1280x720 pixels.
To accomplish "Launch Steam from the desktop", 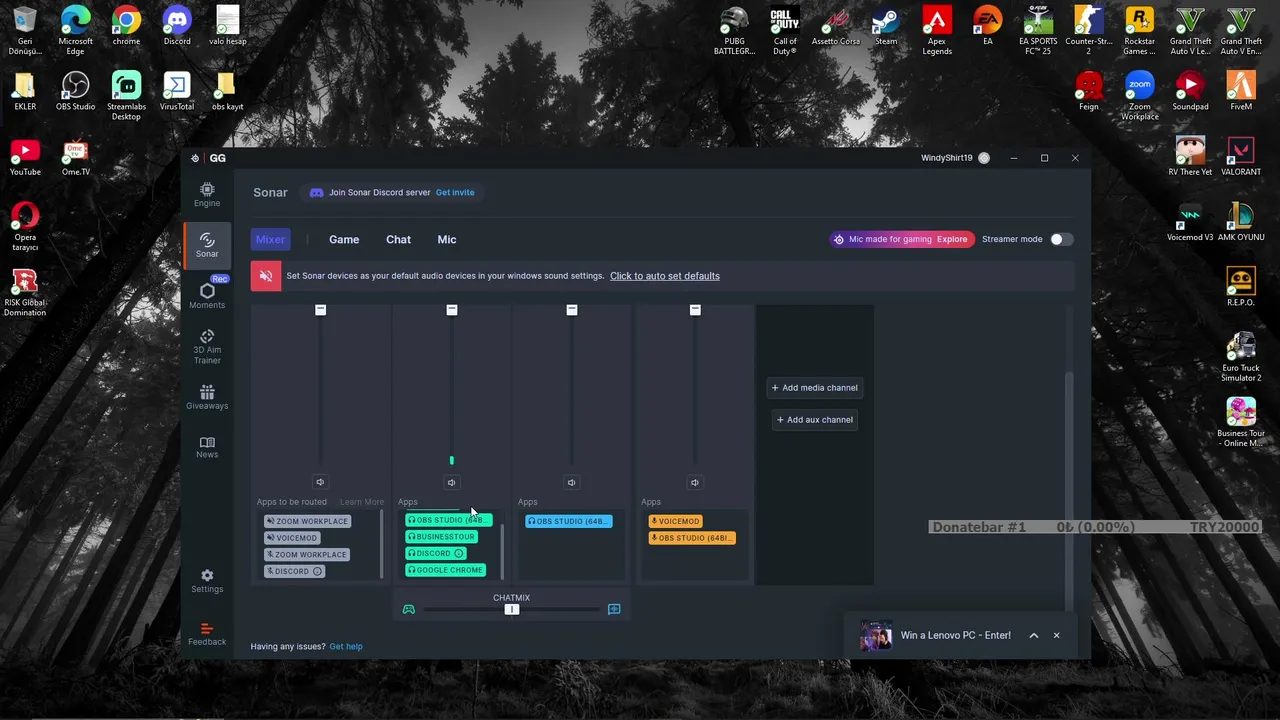I will point(886,26).
